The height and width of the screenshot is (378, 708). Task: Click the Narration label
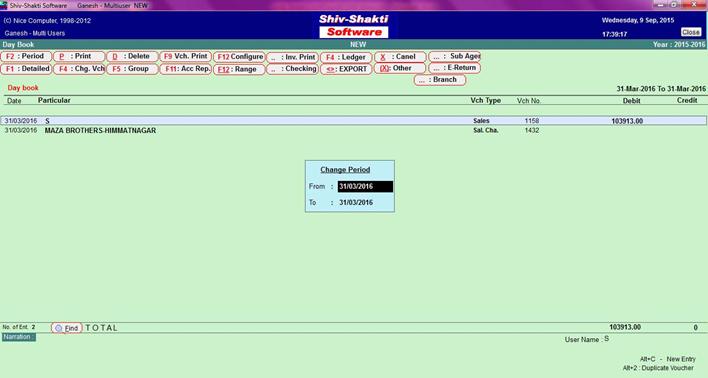click(x=19, y=337)
